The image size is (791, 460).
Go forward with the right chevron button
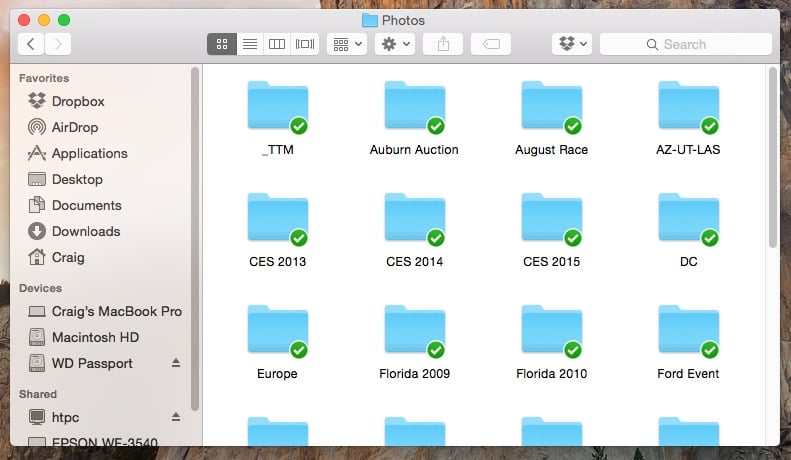58,44
